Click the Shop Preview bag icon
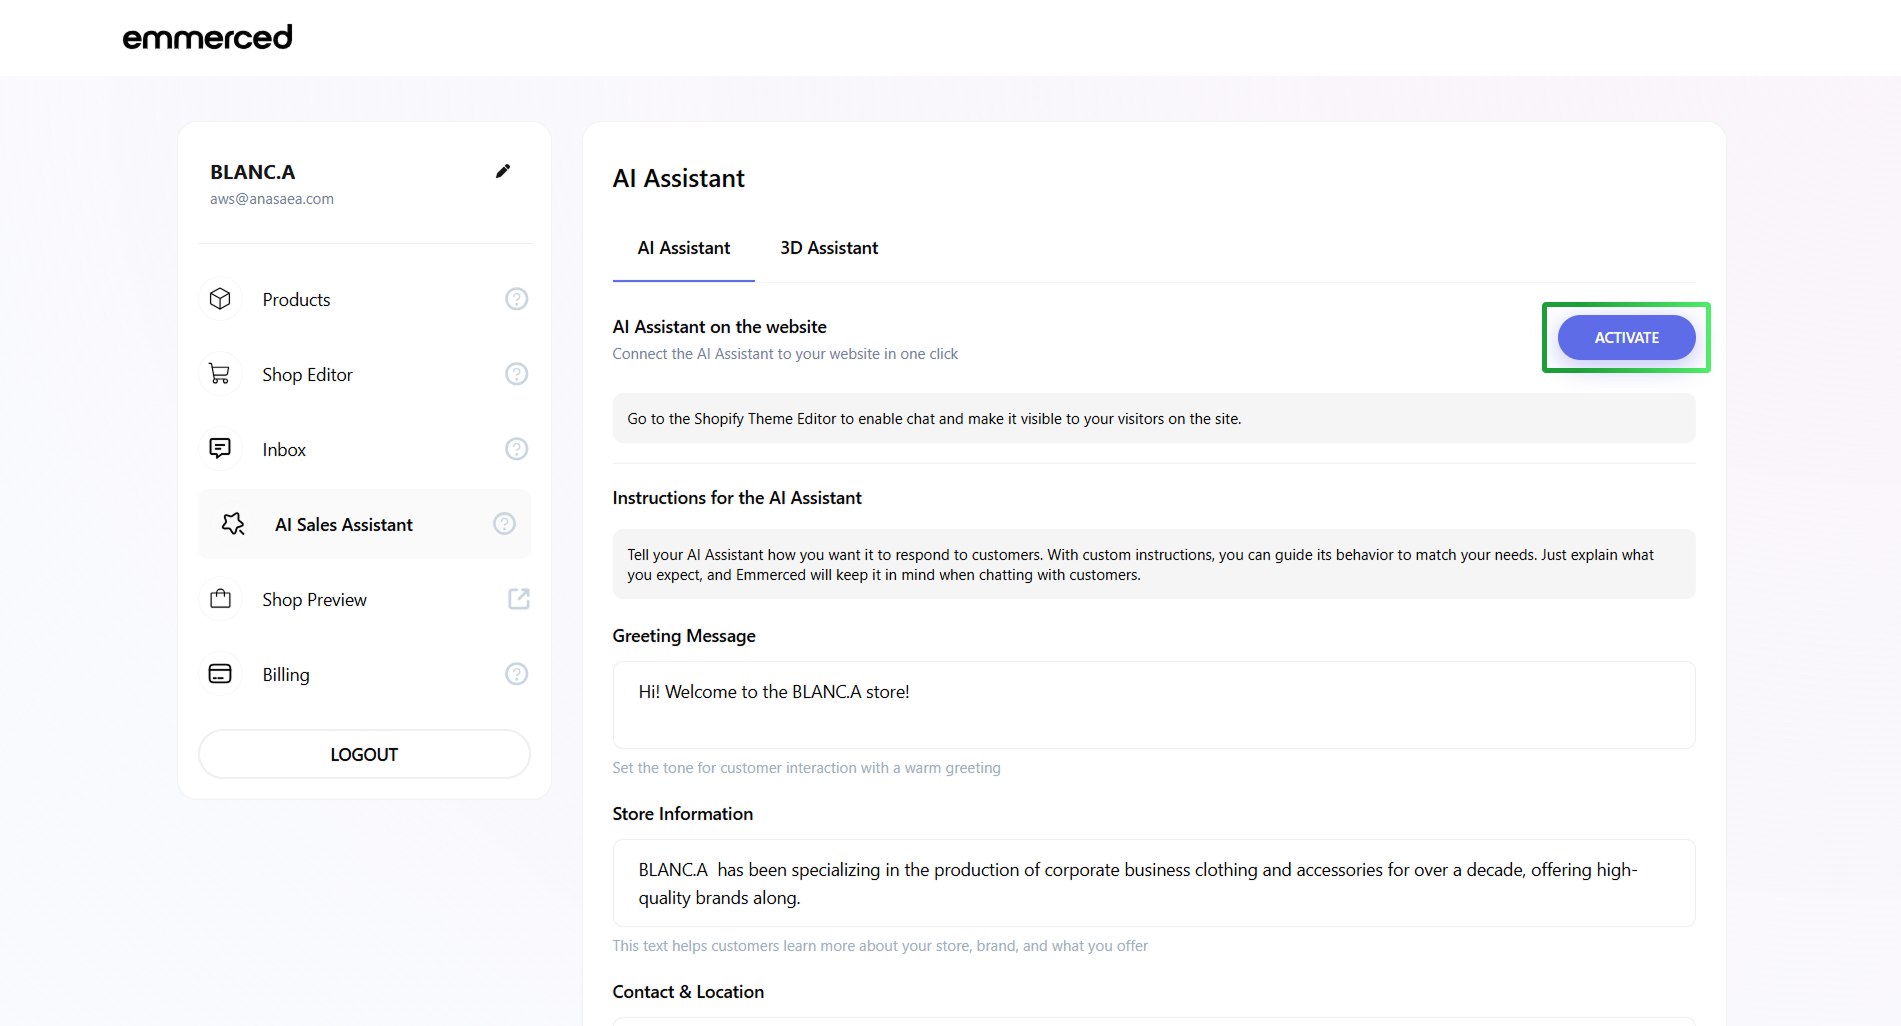Image resolution: width=1901 pixels, height=1026 pixels. coord(220,599)
